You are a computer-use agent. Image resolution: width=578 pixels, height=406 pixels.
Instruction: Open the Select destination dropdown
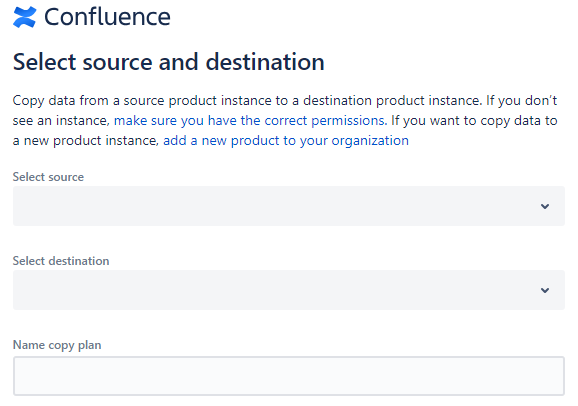click(x=289, y=290)
